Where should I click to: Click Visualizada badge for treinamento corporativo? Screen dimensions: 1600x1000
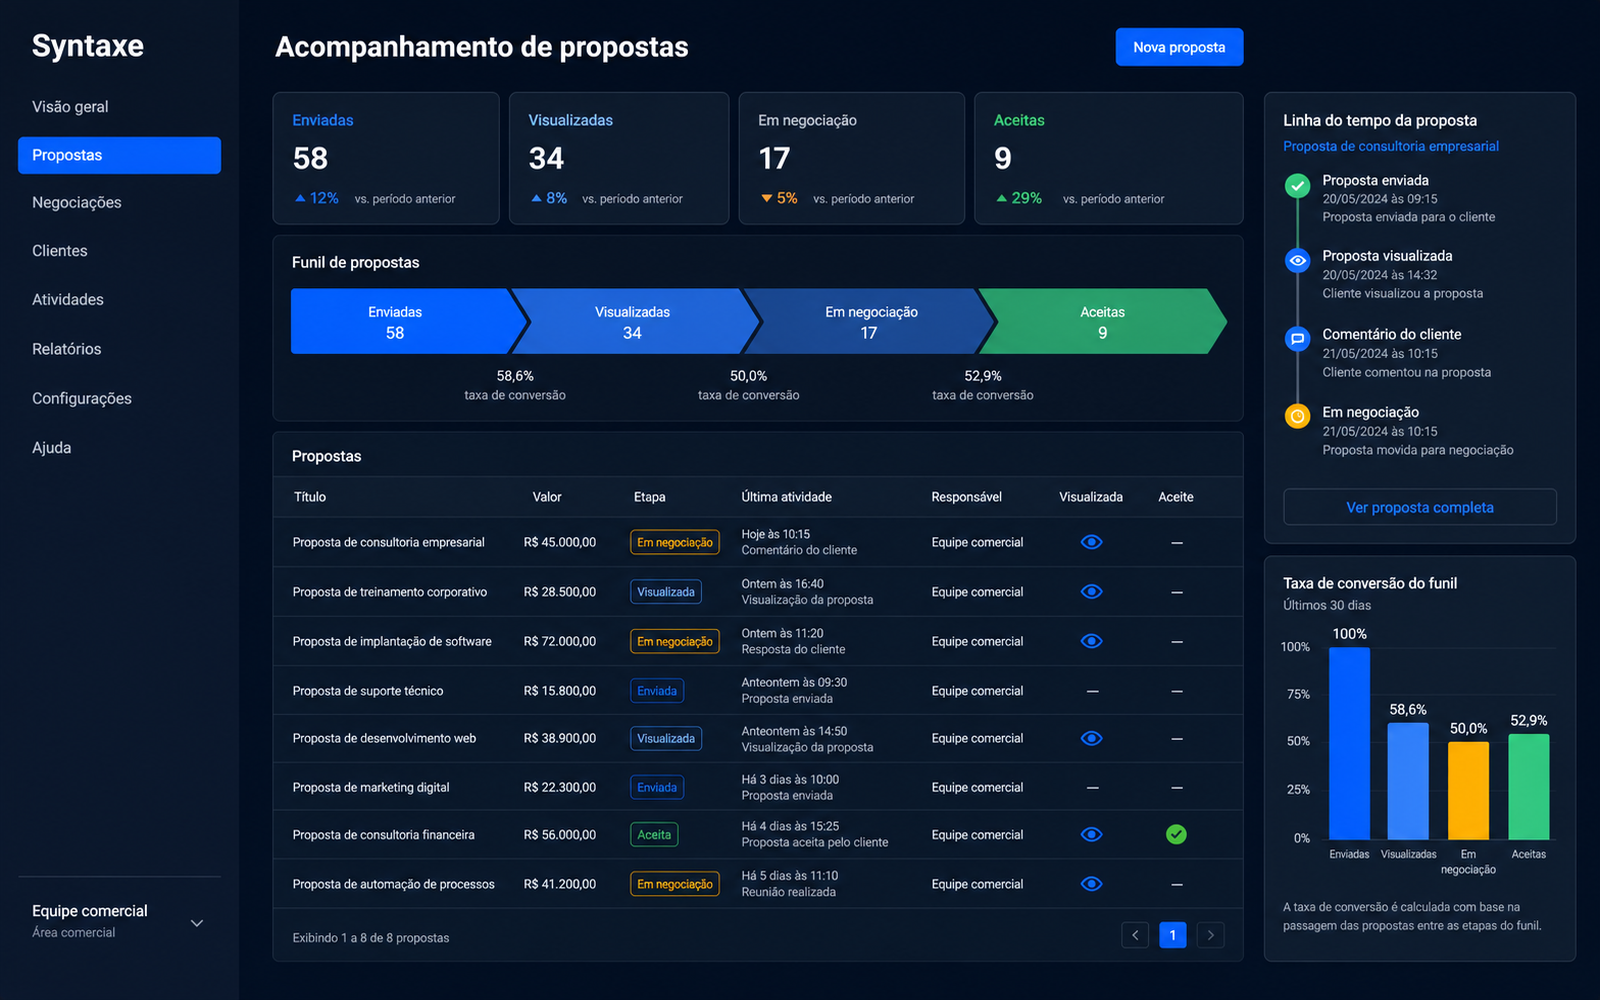pyautogui.click(x=666, y=592)
